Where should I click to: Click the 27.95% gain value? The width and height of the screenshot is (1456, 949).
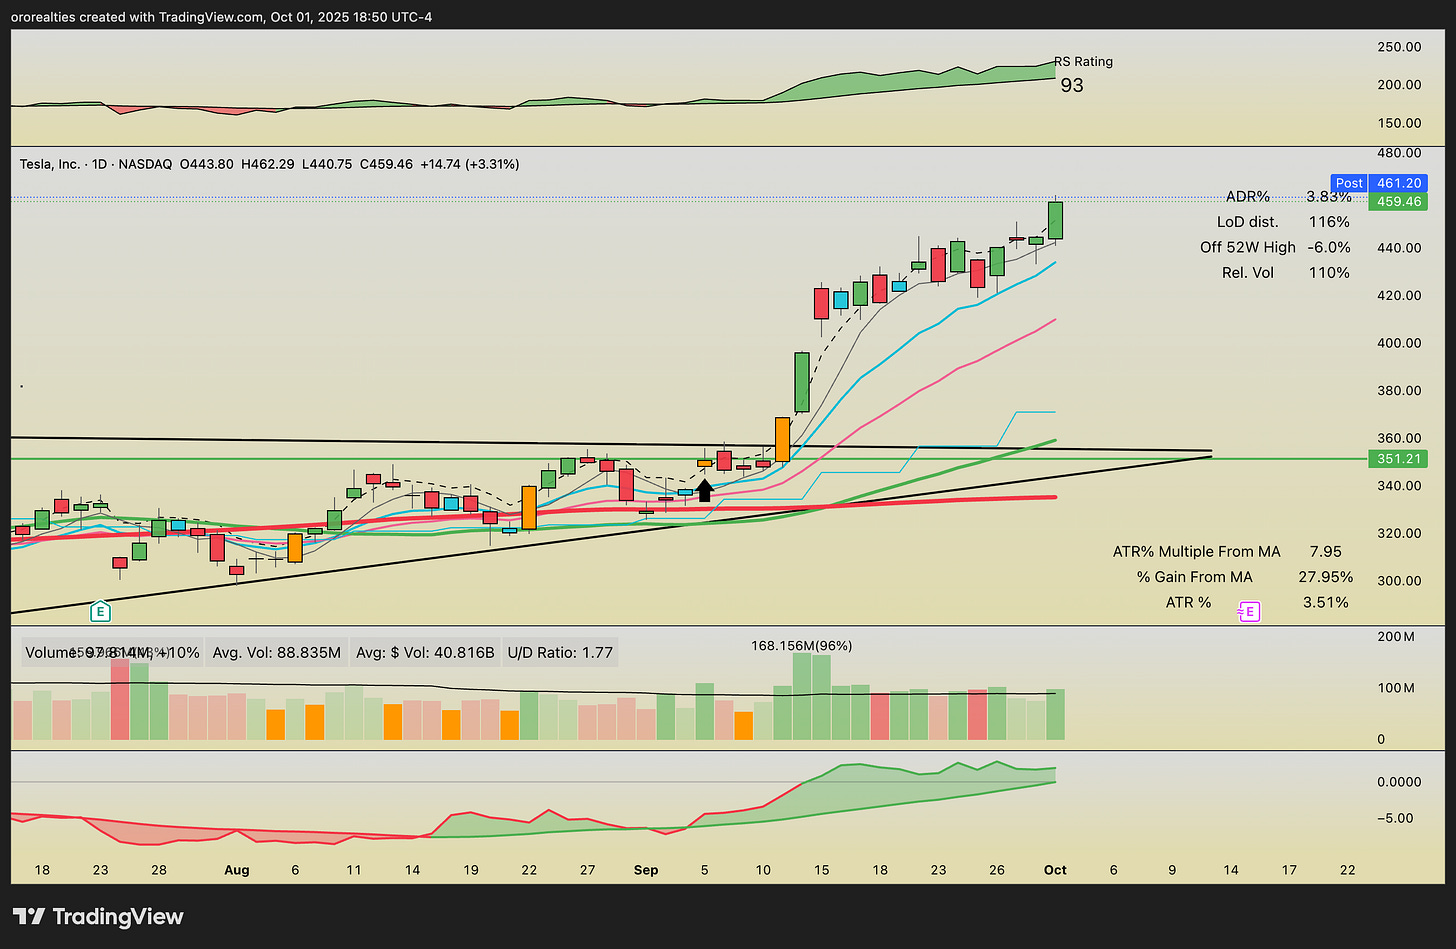coord(1325,577)
